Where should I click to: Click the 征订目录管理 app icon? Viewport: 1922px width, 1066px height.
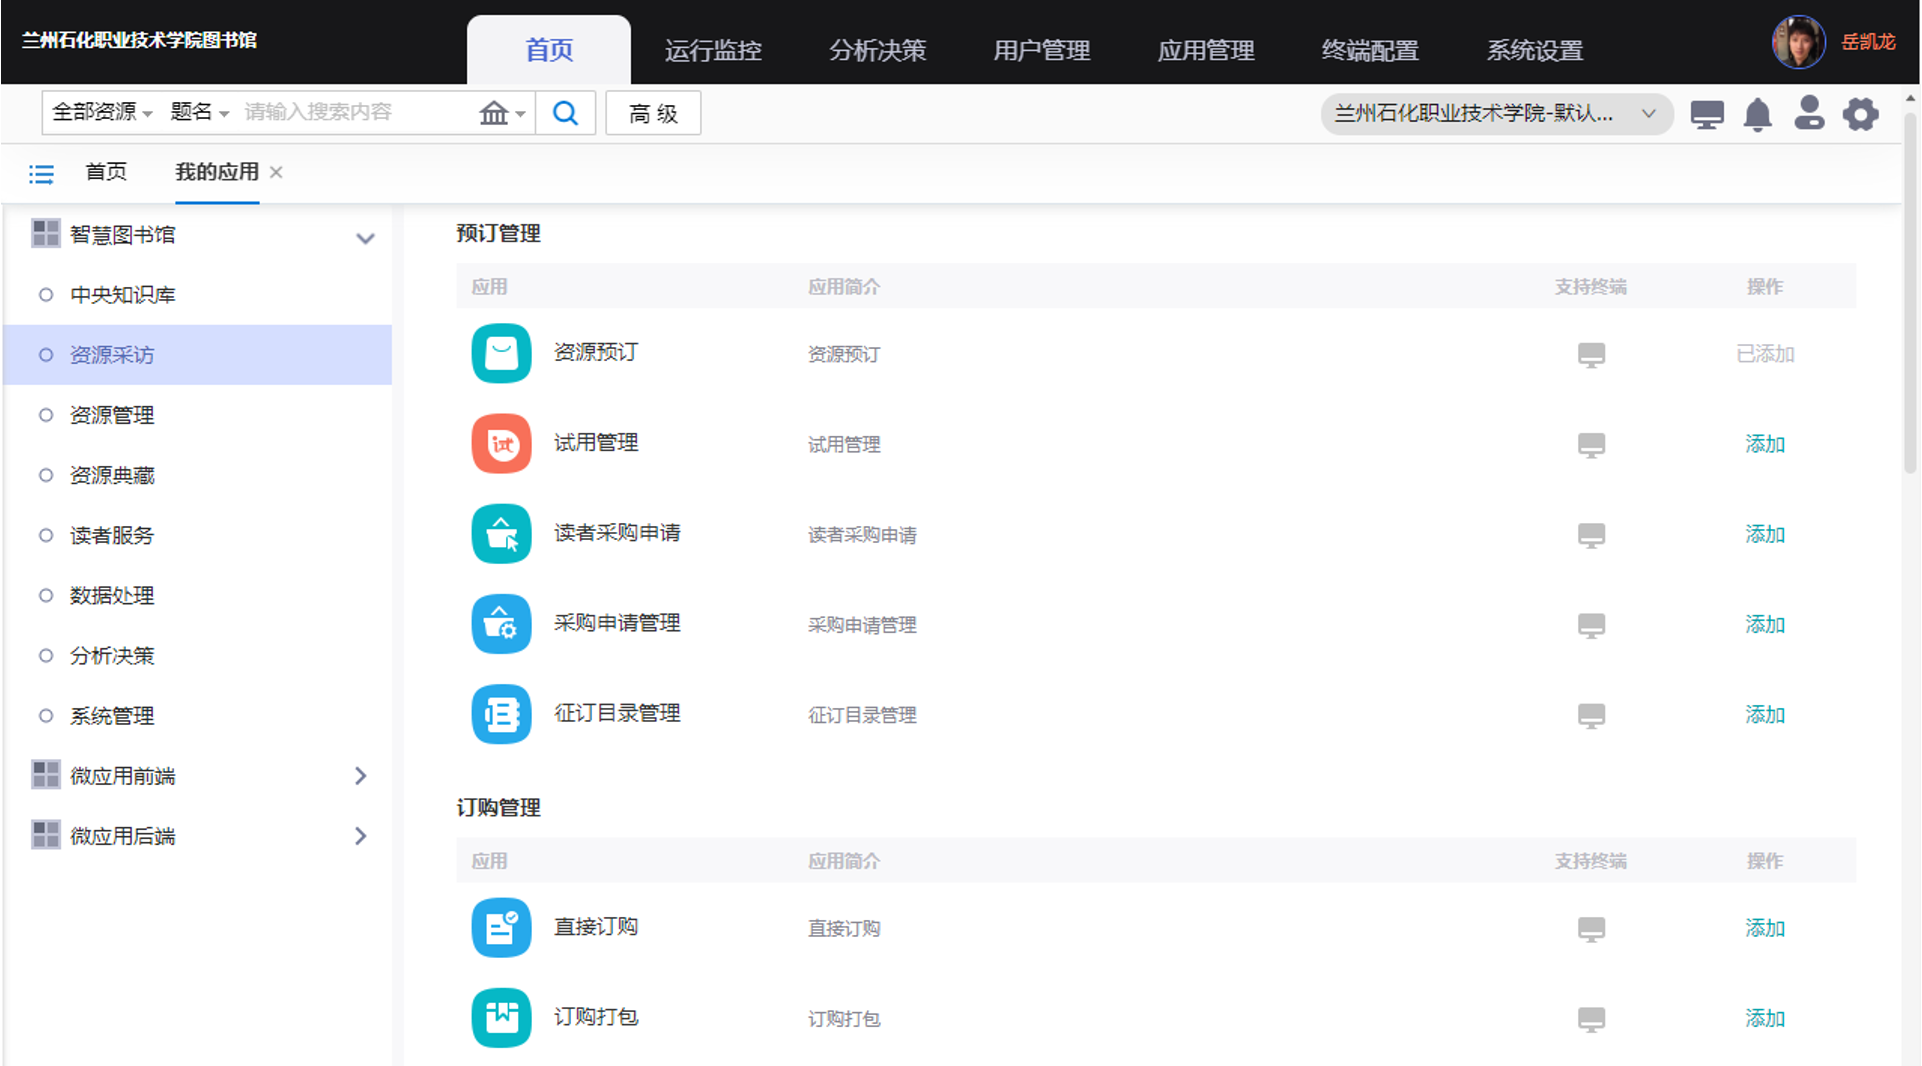(x=501, y=714)
